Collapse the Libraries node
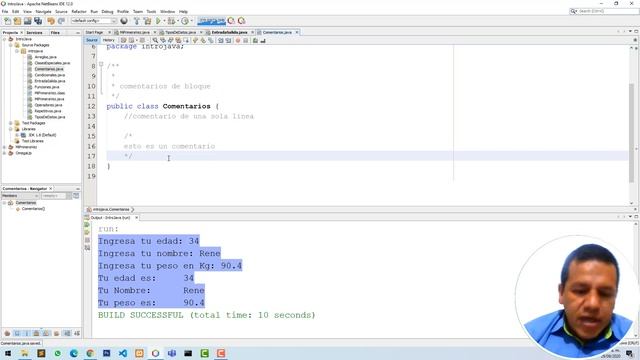 (11, 129)
